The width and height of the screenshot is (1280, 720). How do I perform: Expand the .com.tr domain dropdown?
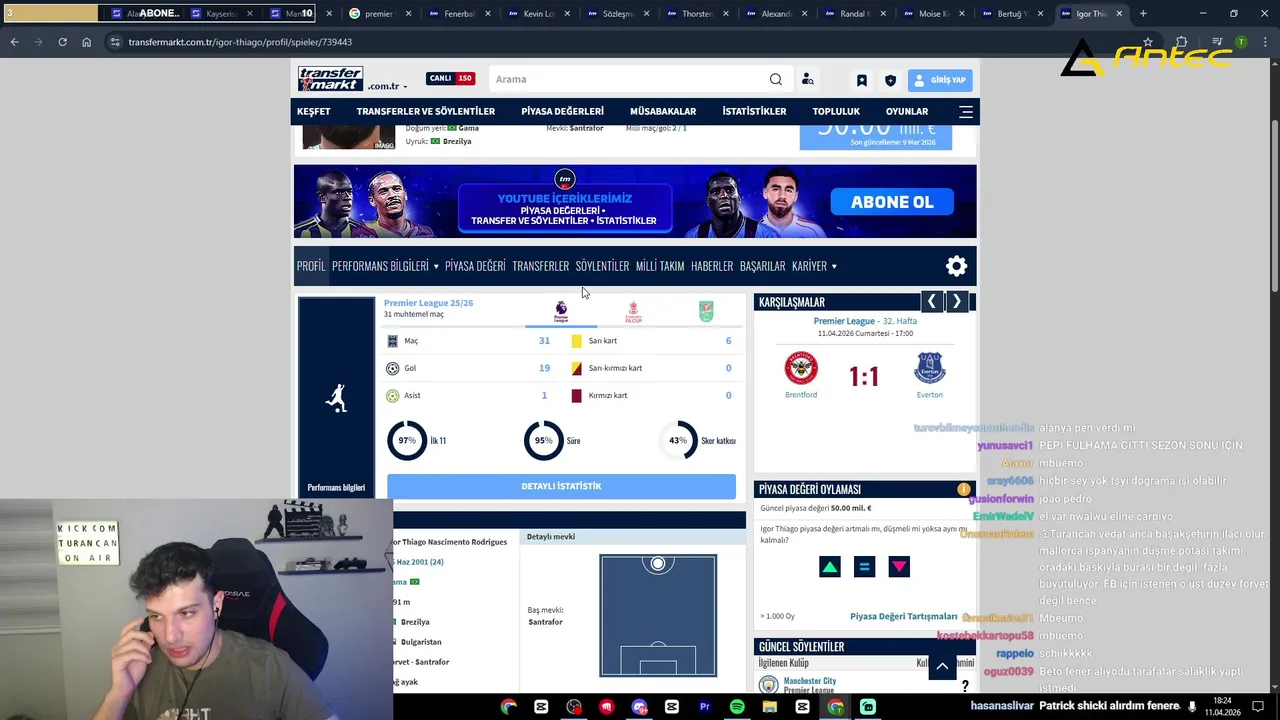[x=388, y=86]
